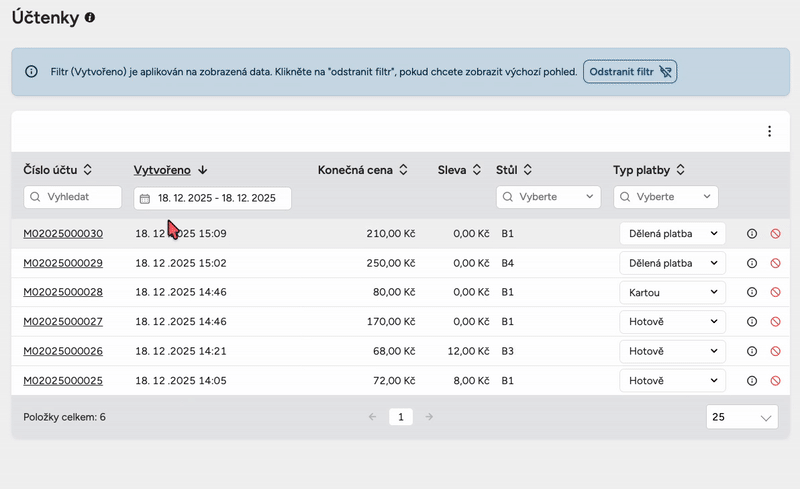
Task: Expand the page size dropdown showing 25
Action: tap(741, 417)
